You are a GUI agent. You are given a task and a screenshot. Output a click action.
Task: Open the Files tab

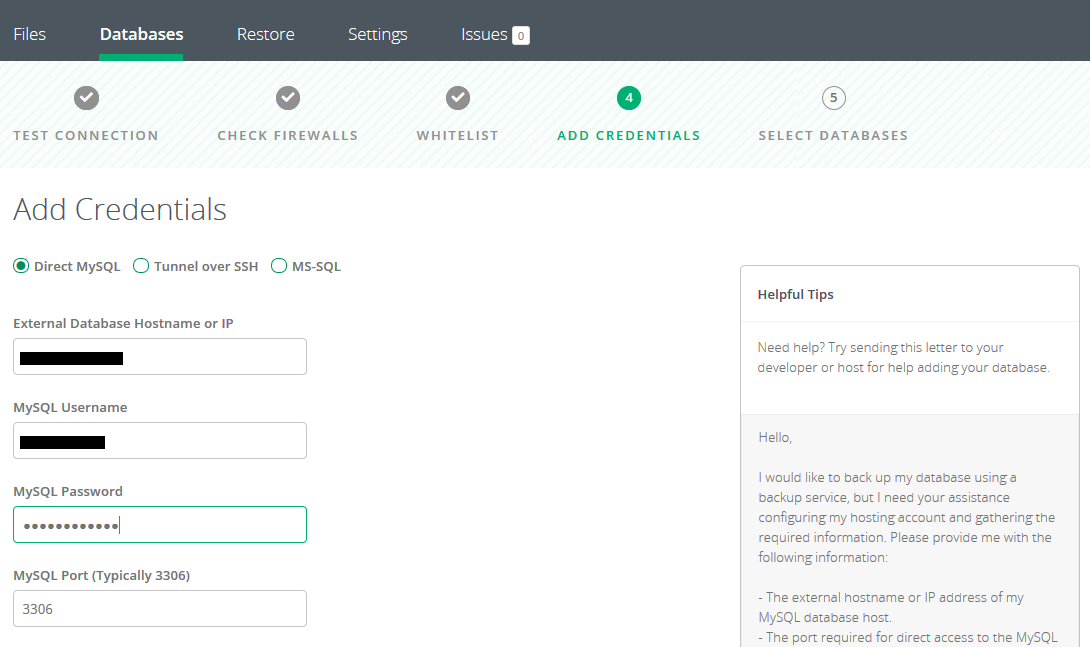(30, 34)
